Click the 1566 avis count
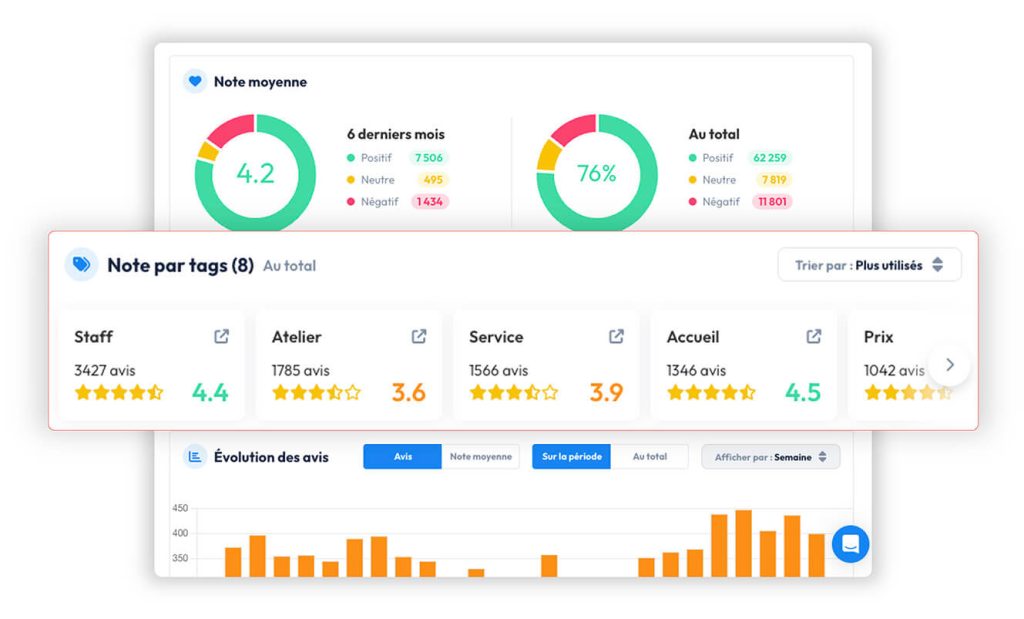1024x619 pixels. tap(498, 370)
